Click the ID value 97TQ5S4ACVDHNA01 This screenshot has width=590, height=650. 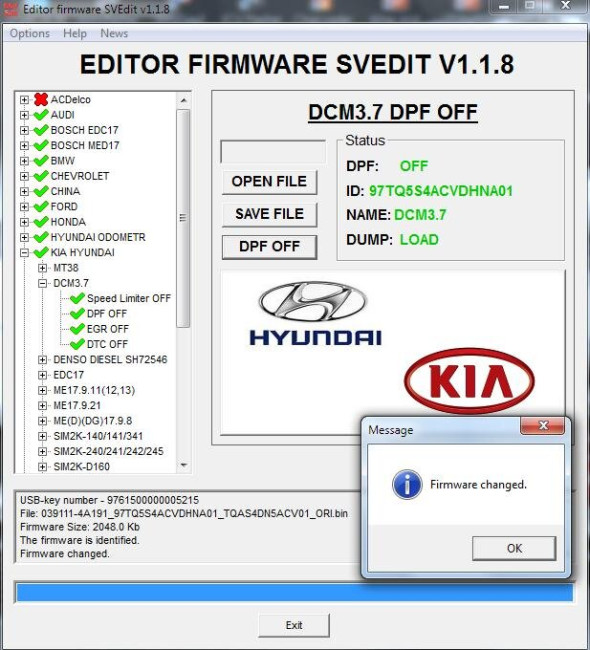pos(441,191)
